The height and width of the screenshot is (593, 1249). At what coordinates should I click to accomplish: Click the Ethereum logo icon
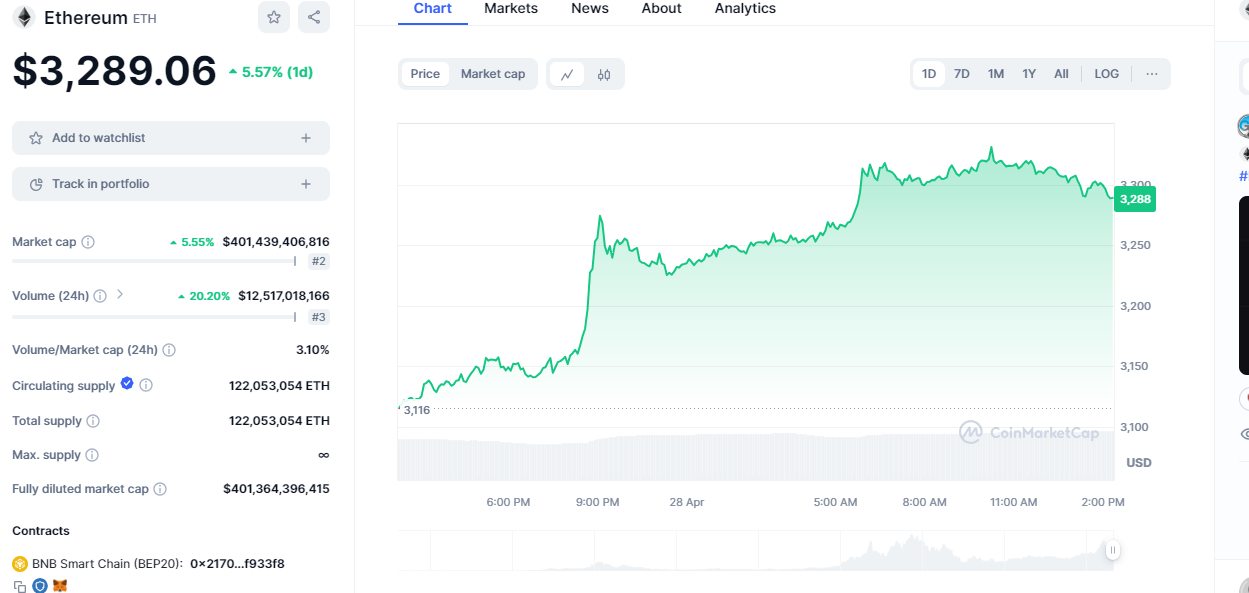coord(22,17)
